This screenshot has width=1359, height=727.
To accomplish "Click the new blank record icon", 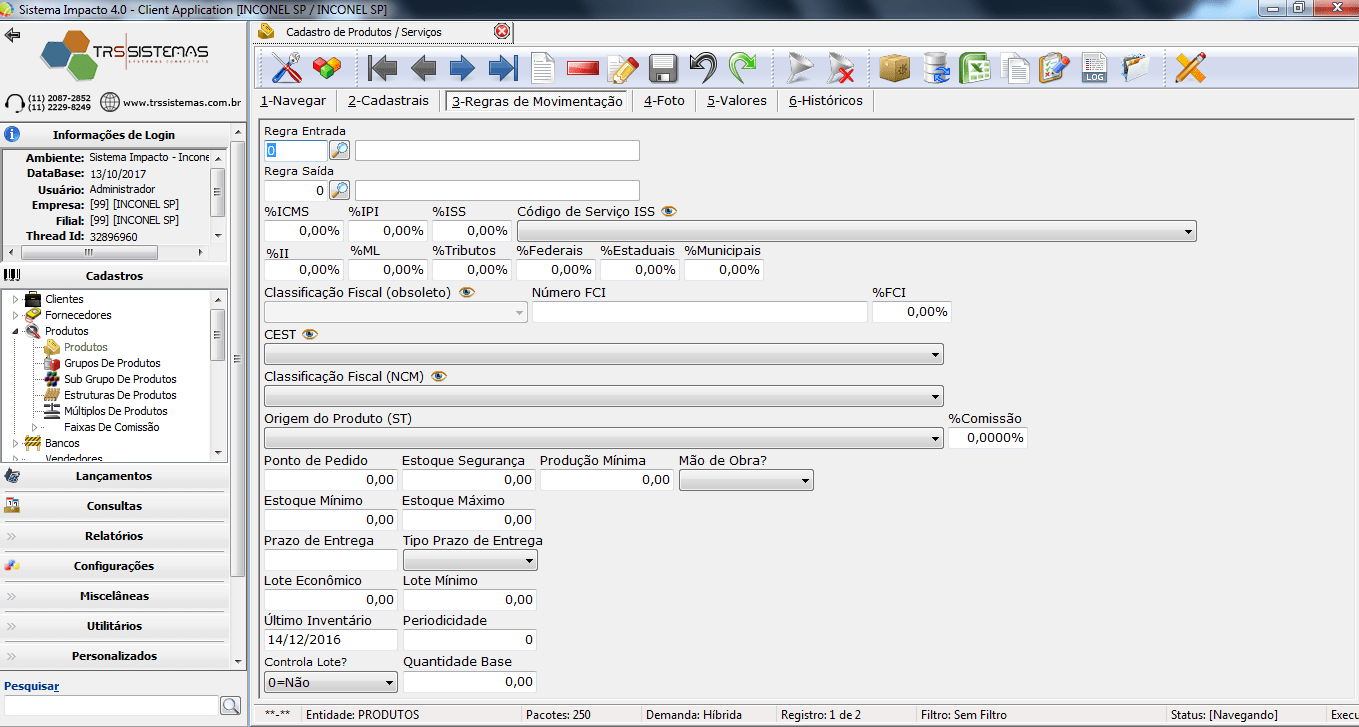I will point(542,69).
